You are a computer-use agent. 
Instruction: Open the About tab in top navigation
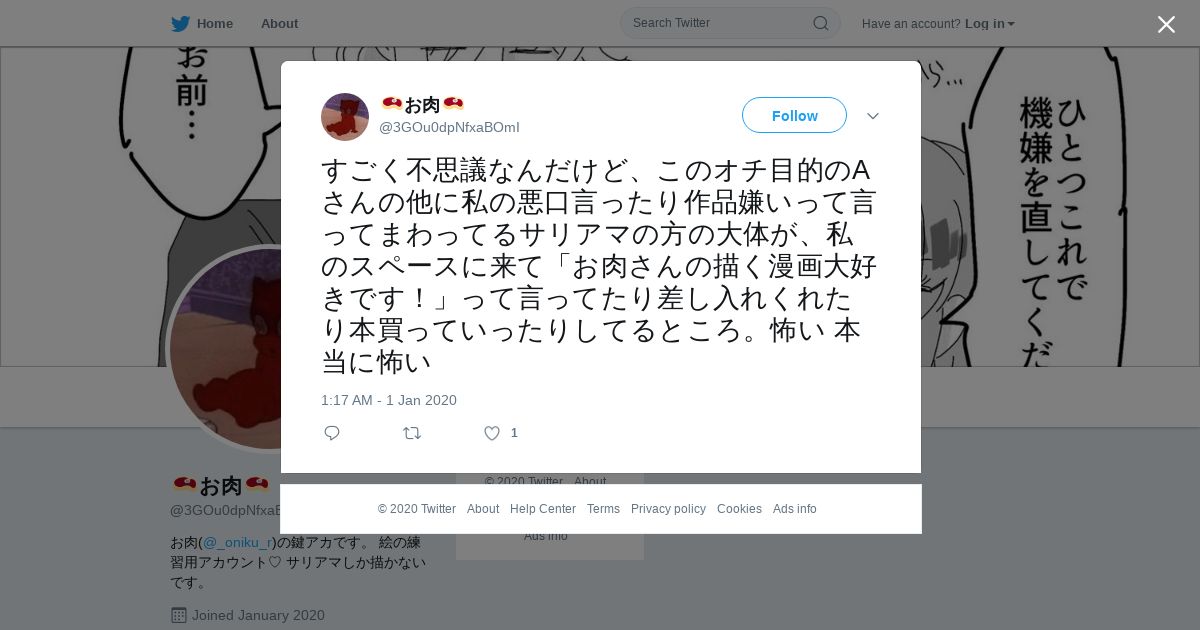(279, 24)
